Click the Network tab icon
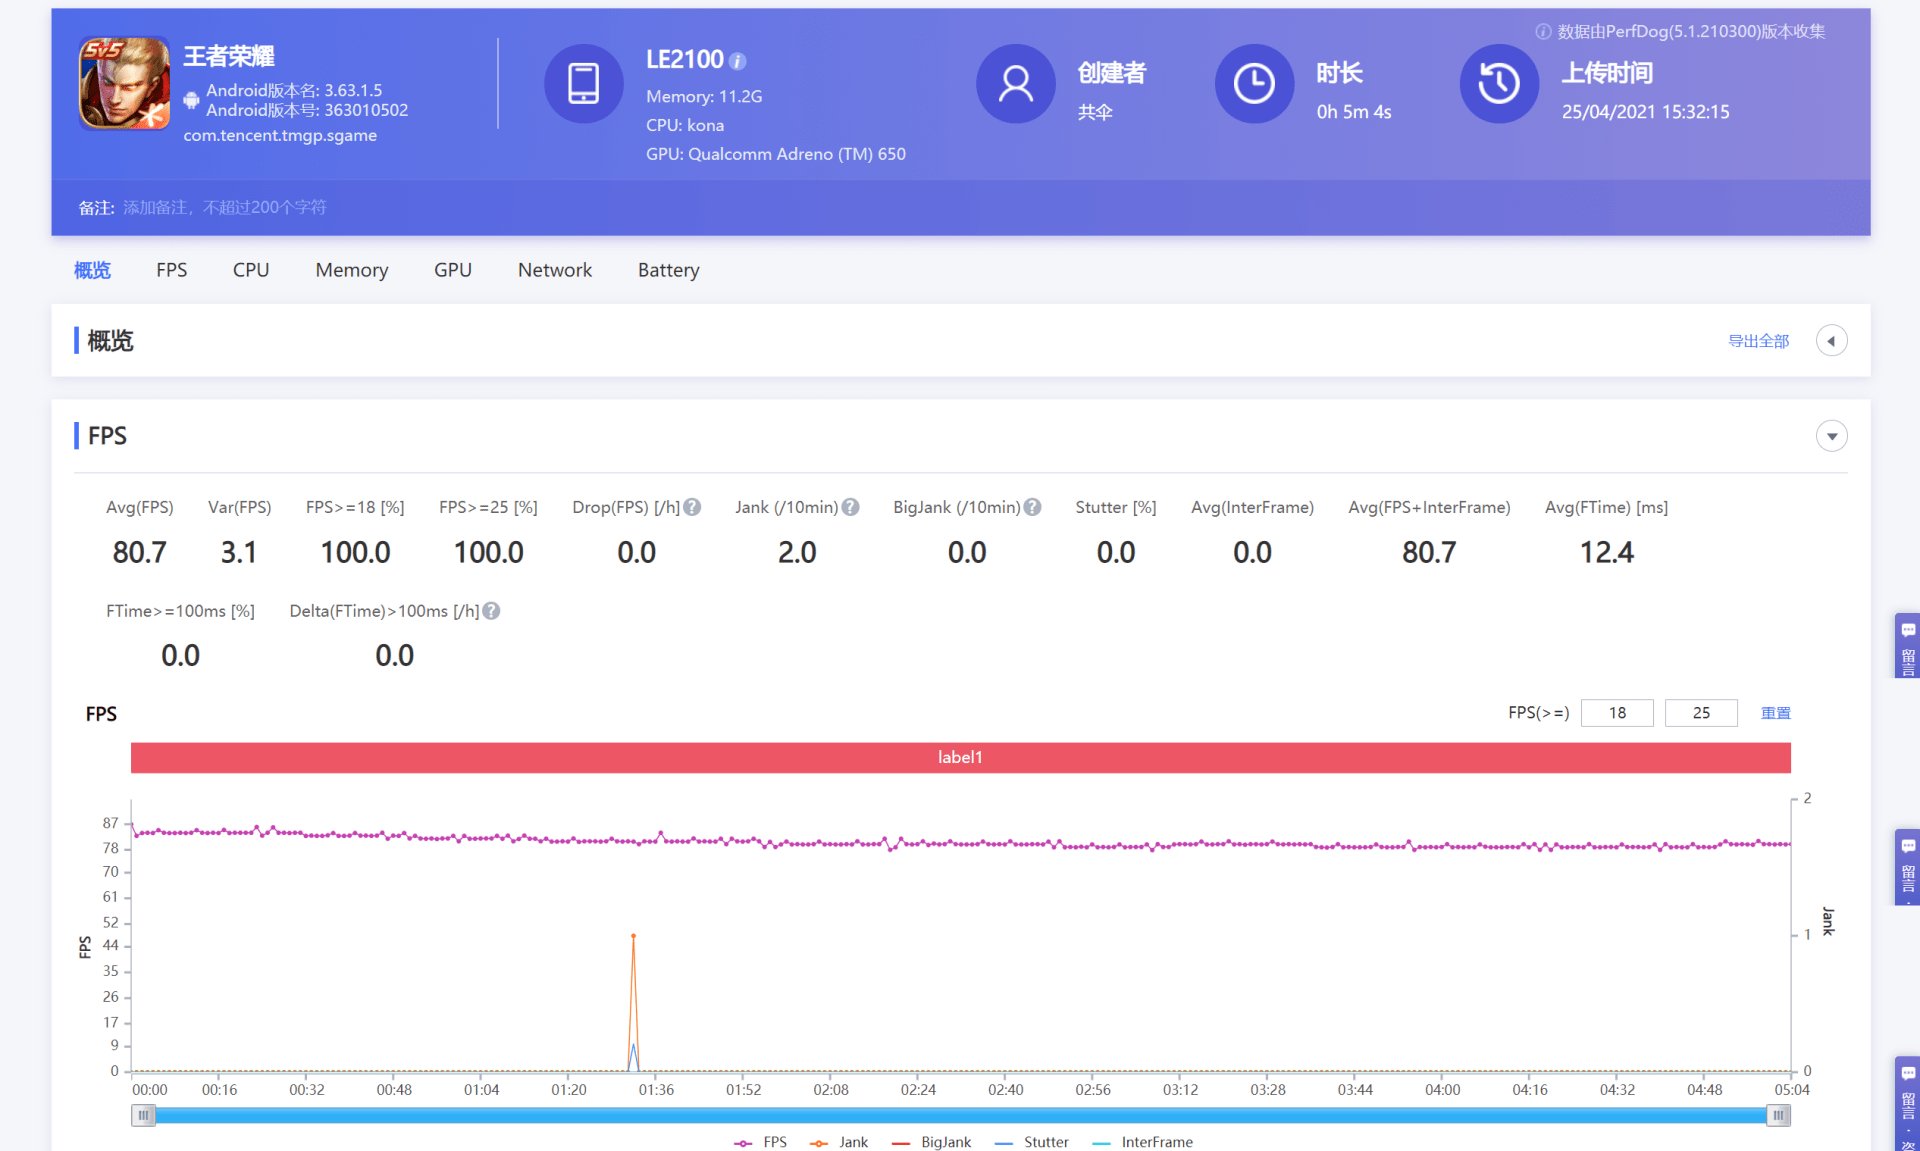Screen dimensions: 1920x1151 point(553,270)
